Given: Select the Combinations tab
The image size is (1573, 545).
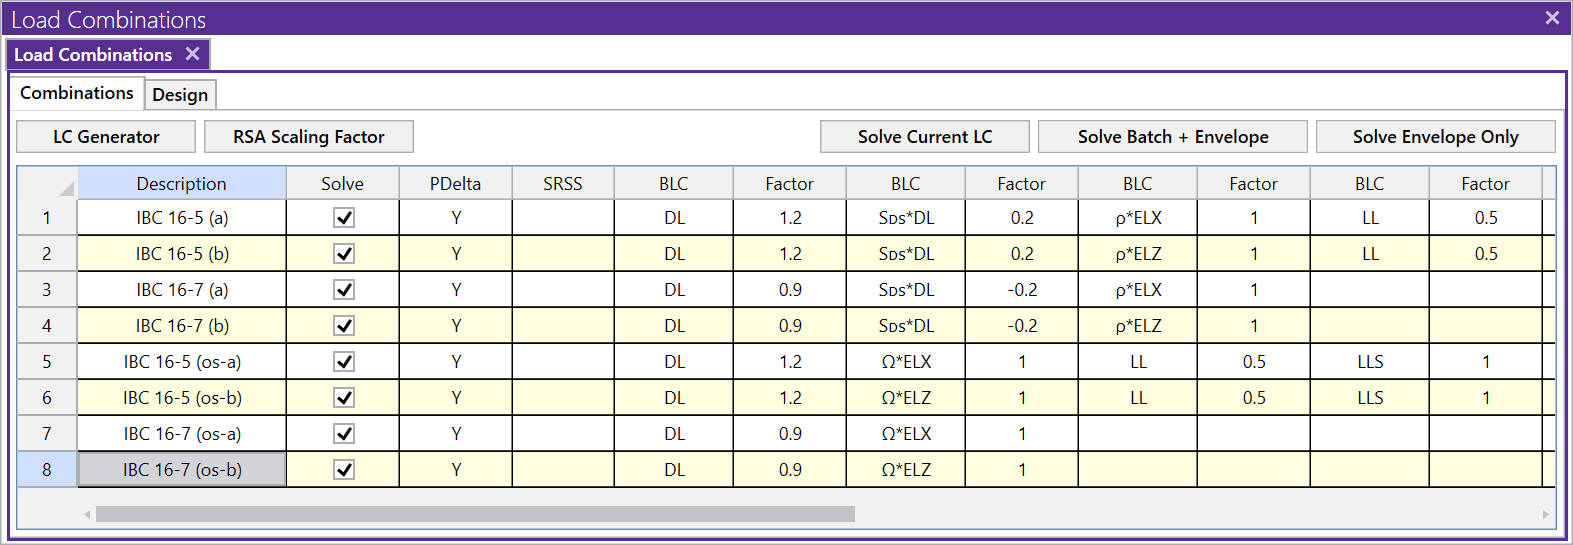Looking at the screenshot, I should (77, 93).
